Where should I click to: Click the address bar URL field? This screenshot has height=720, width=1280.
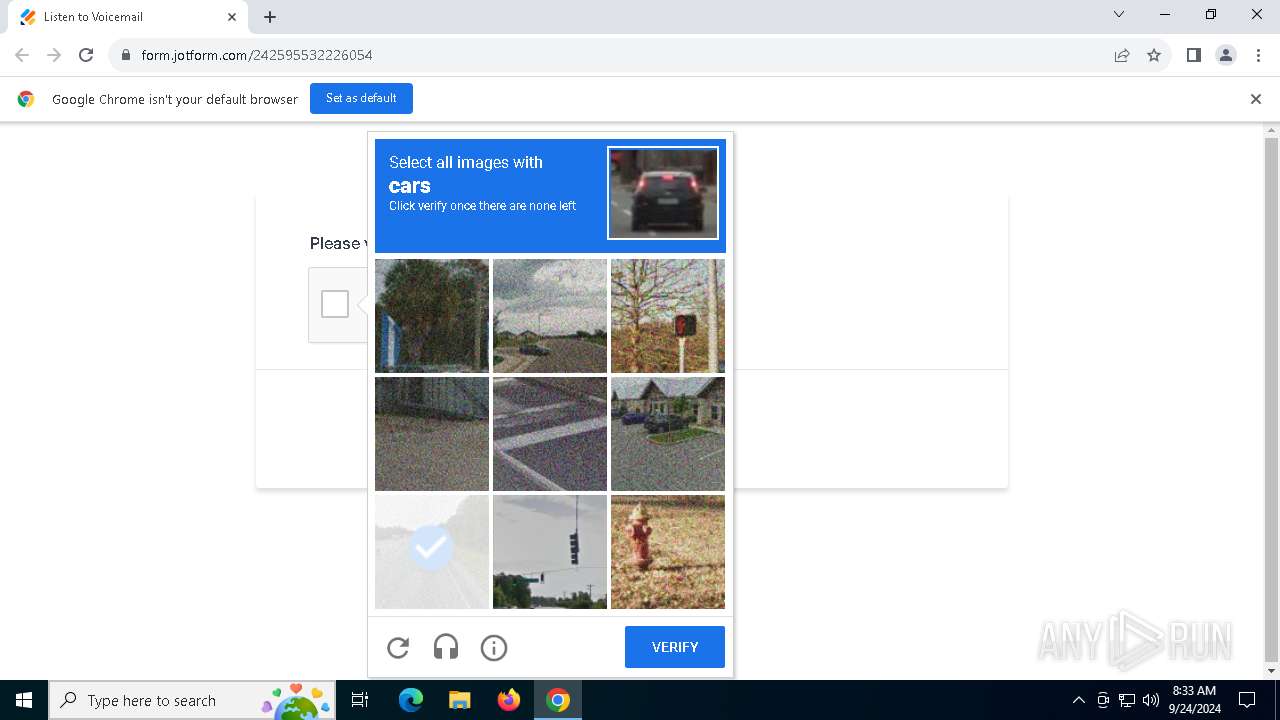click(x=610, y=55)
